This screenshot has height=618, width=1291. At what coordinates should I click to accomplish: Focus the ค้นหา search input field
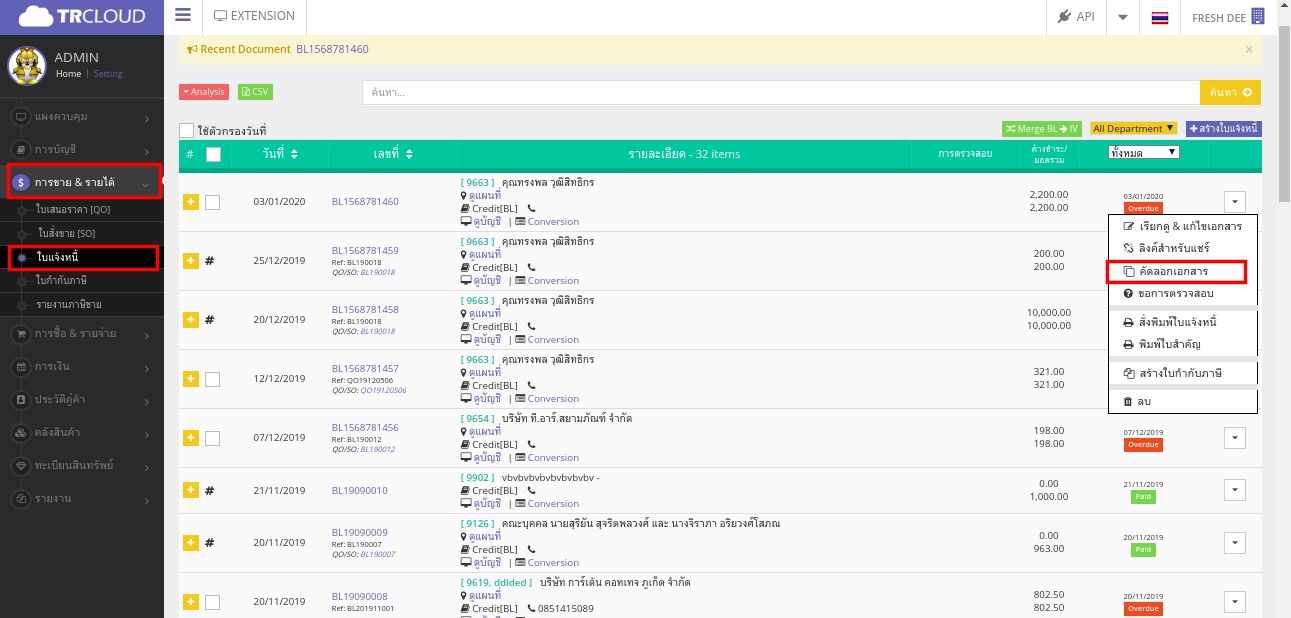tap(781, 92)
